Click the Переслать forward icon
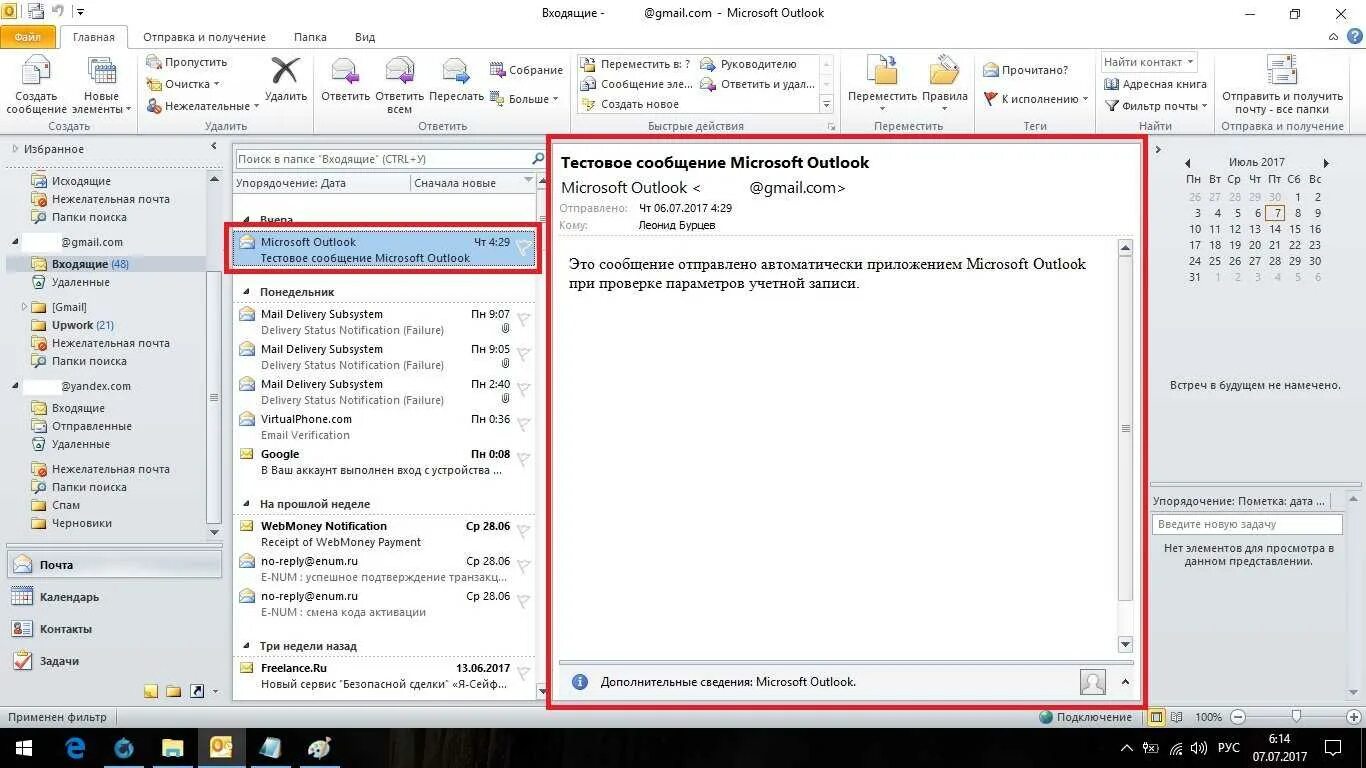 (456, 71)
